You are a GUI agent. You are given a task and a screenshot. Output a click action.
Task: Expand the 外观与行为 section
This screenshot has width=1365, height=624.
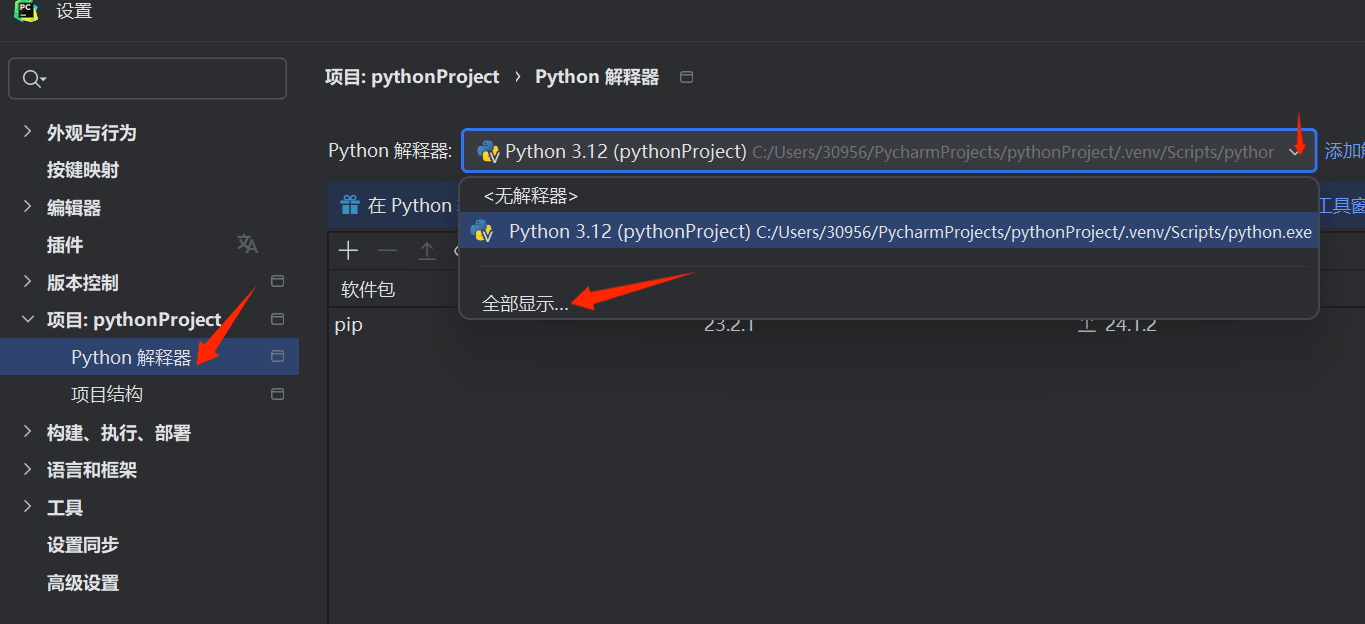pos(28,132)
